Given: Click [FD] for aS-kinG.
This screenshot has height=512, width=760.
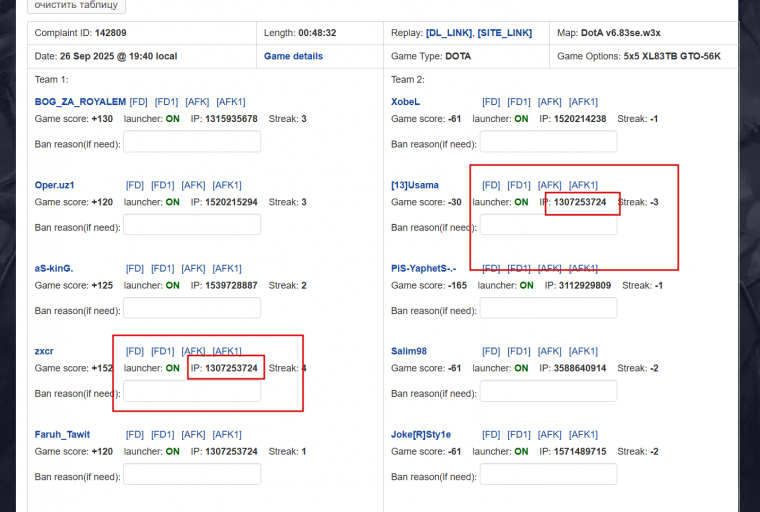Looking at the screenshot, I should [x=135, y=269].
